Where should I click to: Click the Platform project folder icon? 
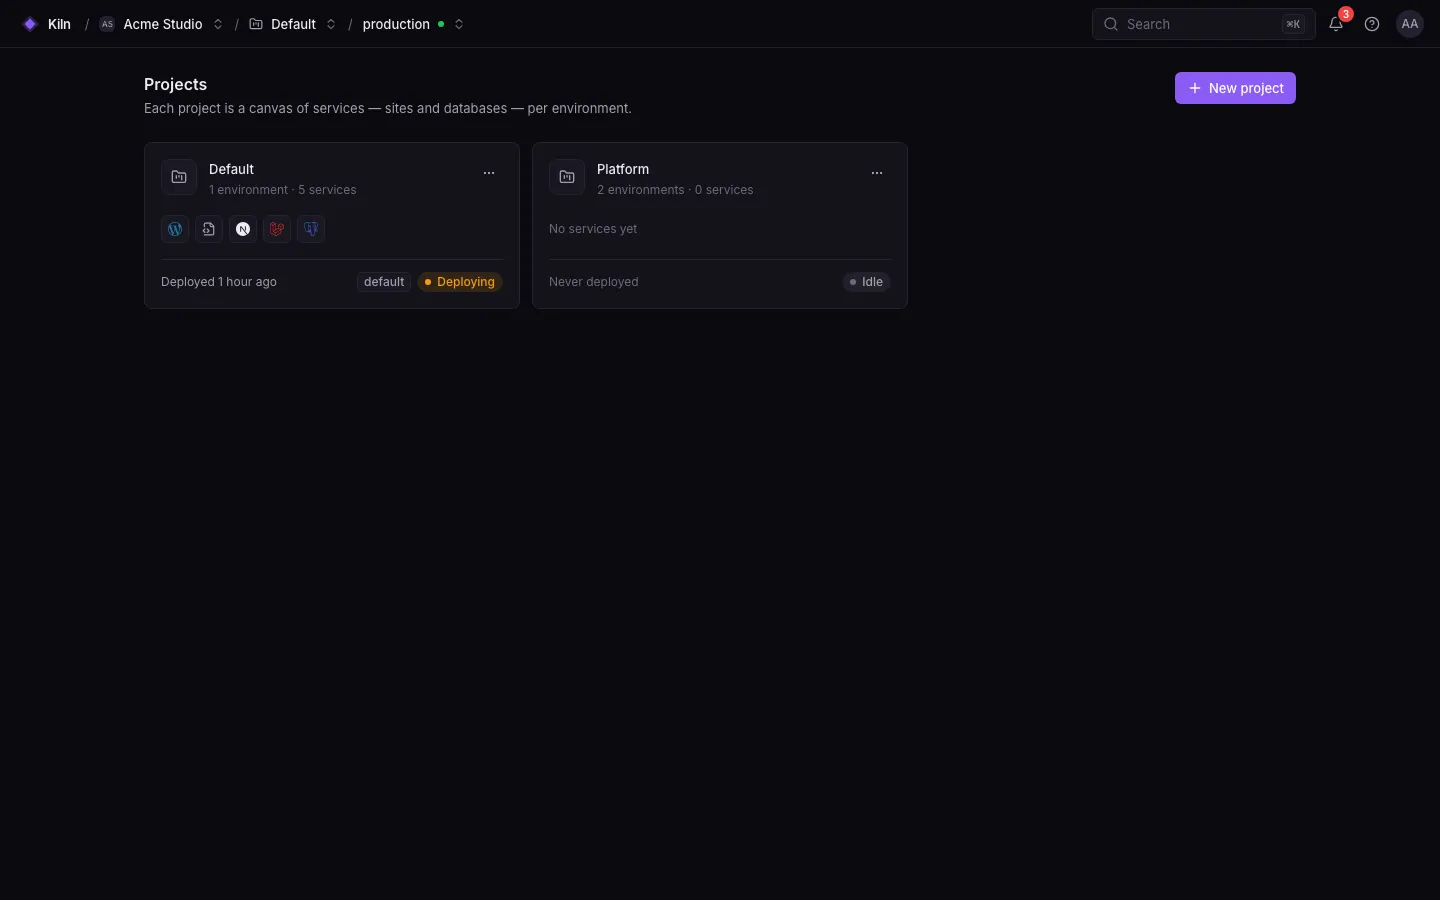pyautogui.click(x=567, y=177)
